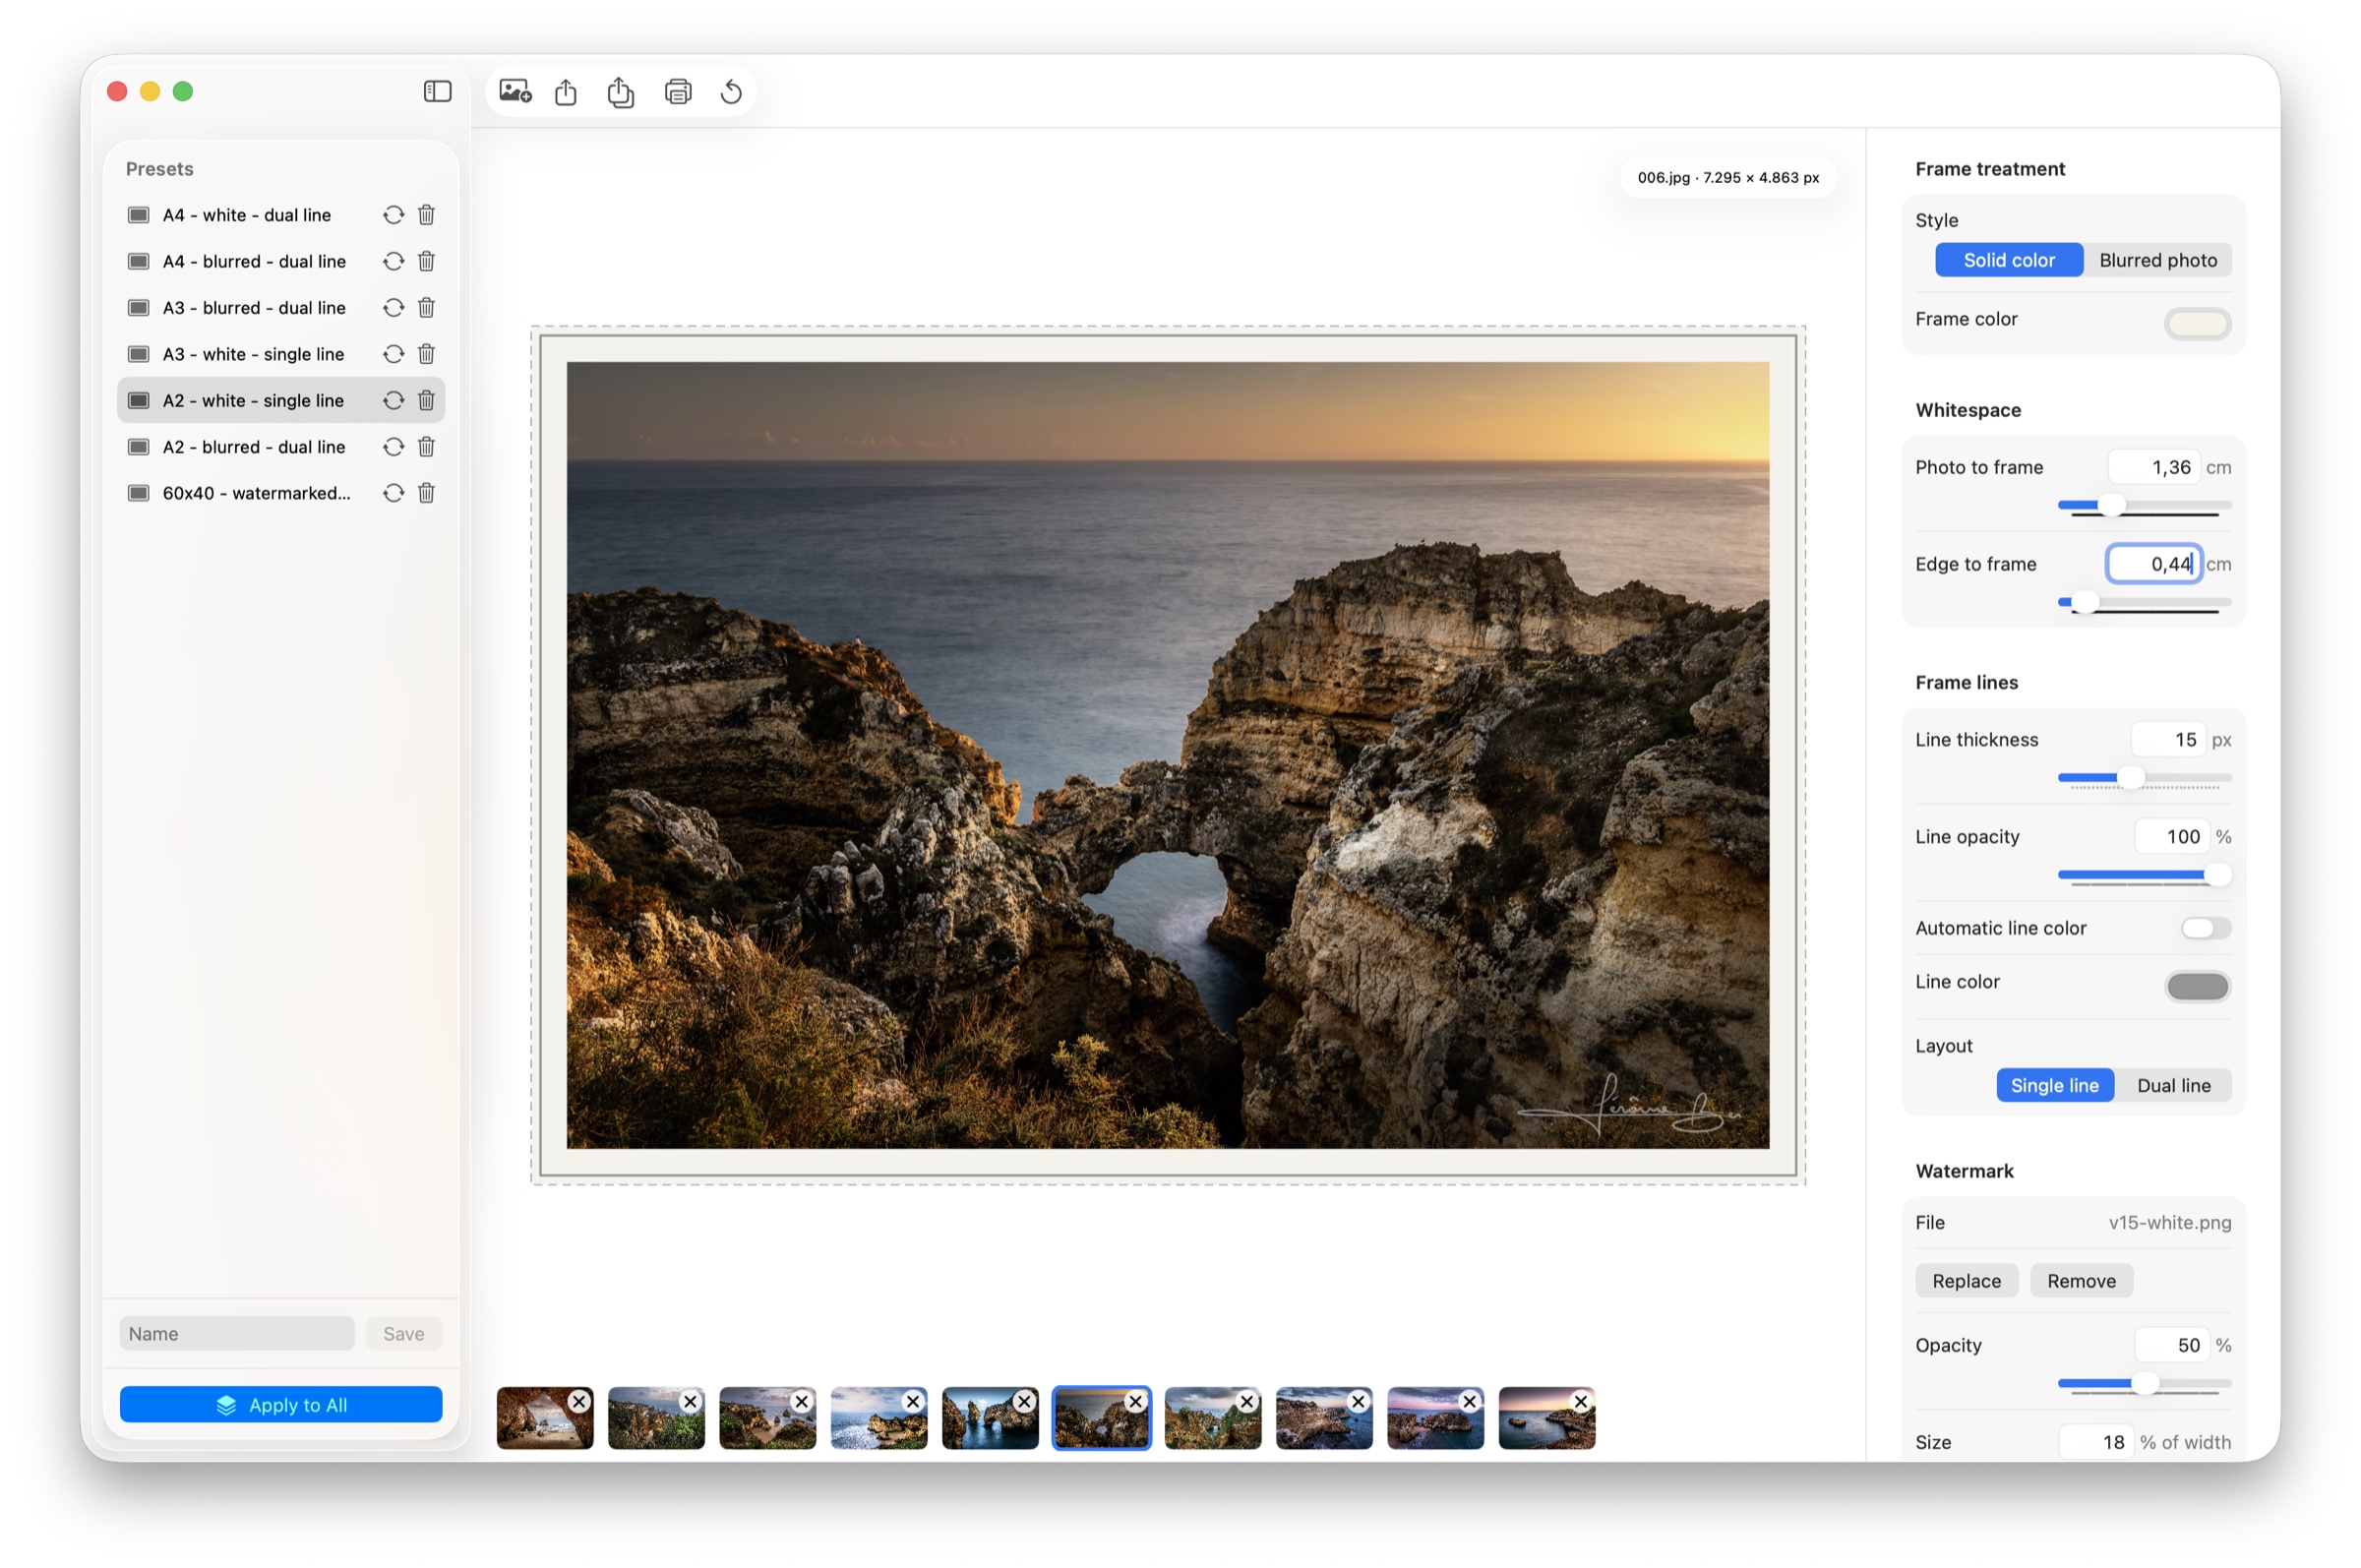2361x1568 pixels.
Task: Toggle the sidebar visibility icon
Action: [x=437, y=92]
